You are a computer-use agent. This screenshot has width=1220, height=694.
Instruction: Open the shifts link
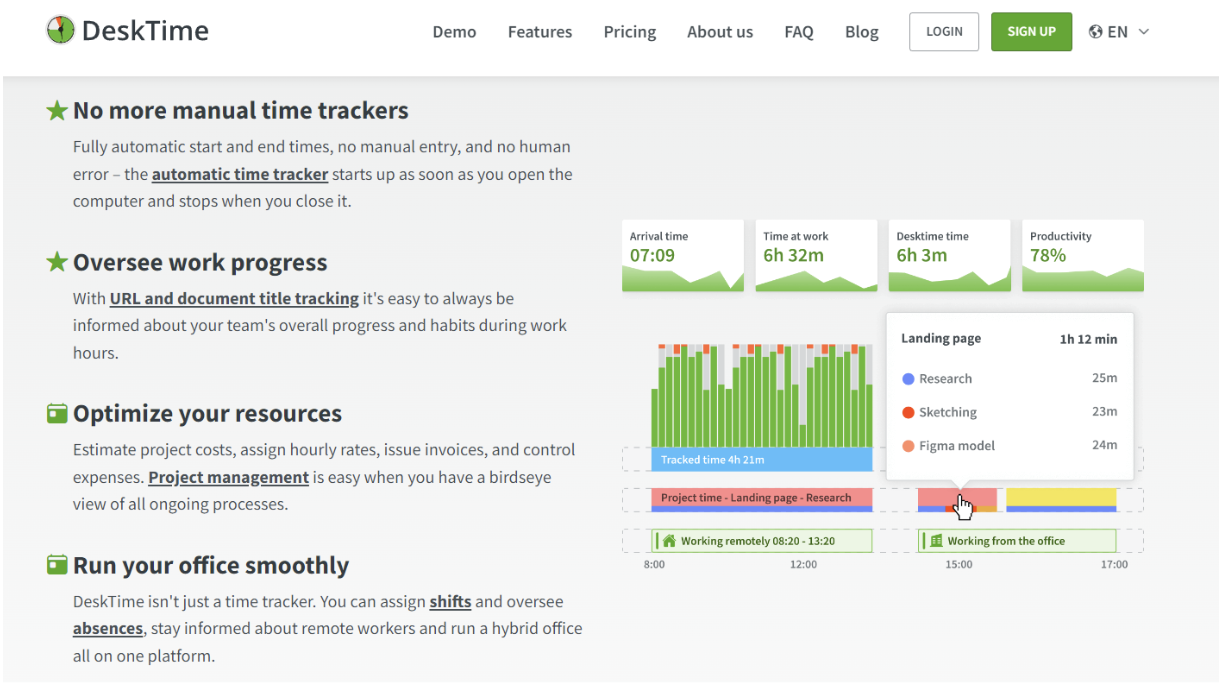pos(450,601)
